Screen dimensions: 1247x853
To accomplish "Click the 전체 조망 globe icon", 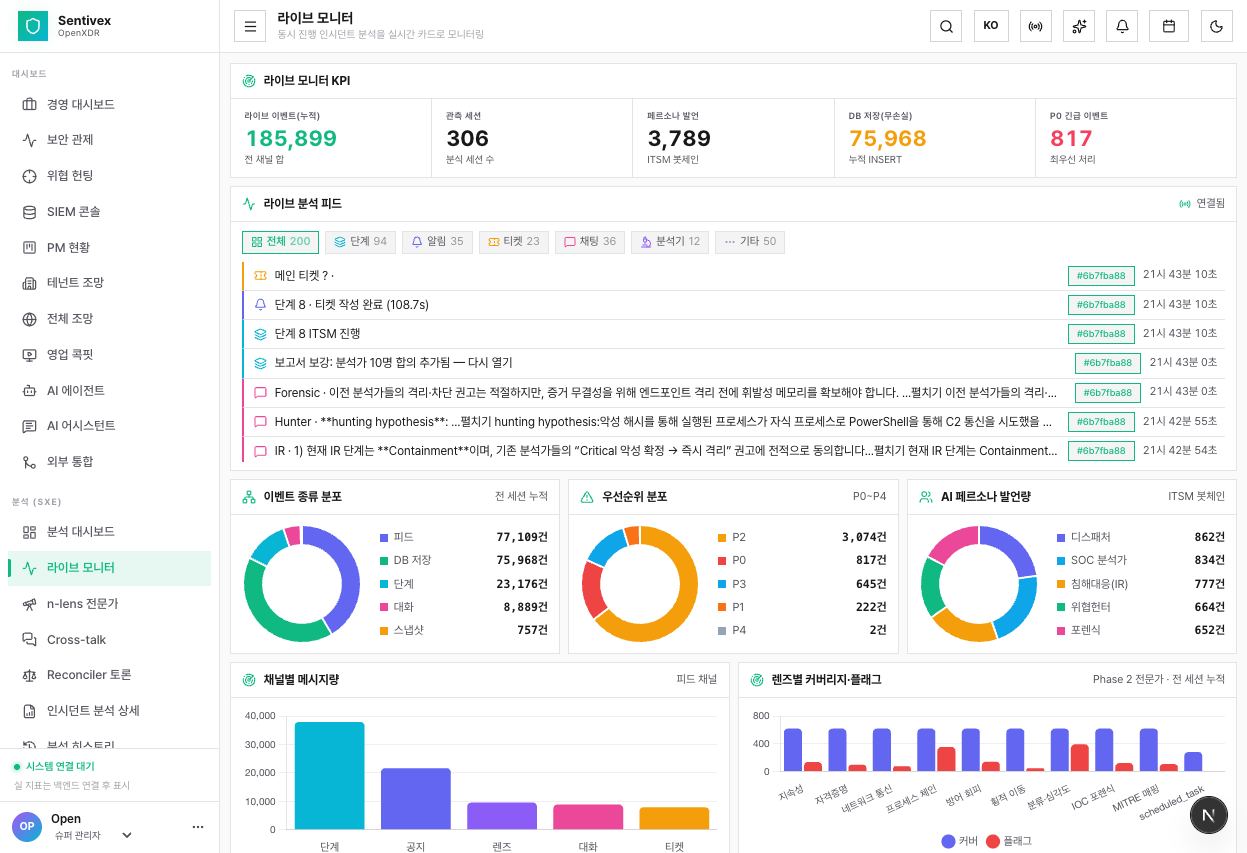I will point(29,319).
